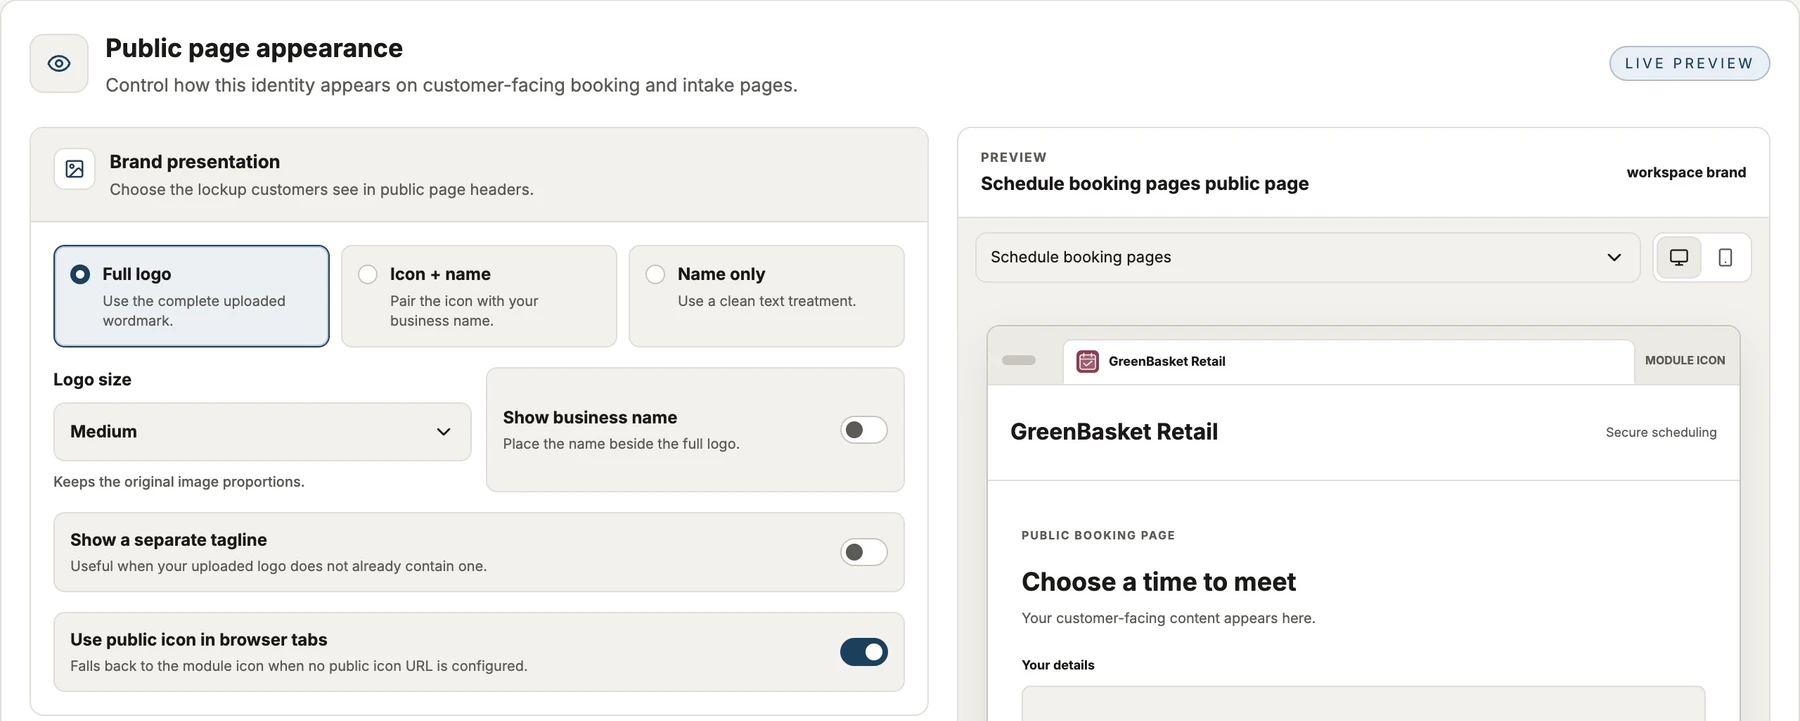Click the Secure scheduling text
Viewport: 1800px width, 721px height.
(1661, 432)
